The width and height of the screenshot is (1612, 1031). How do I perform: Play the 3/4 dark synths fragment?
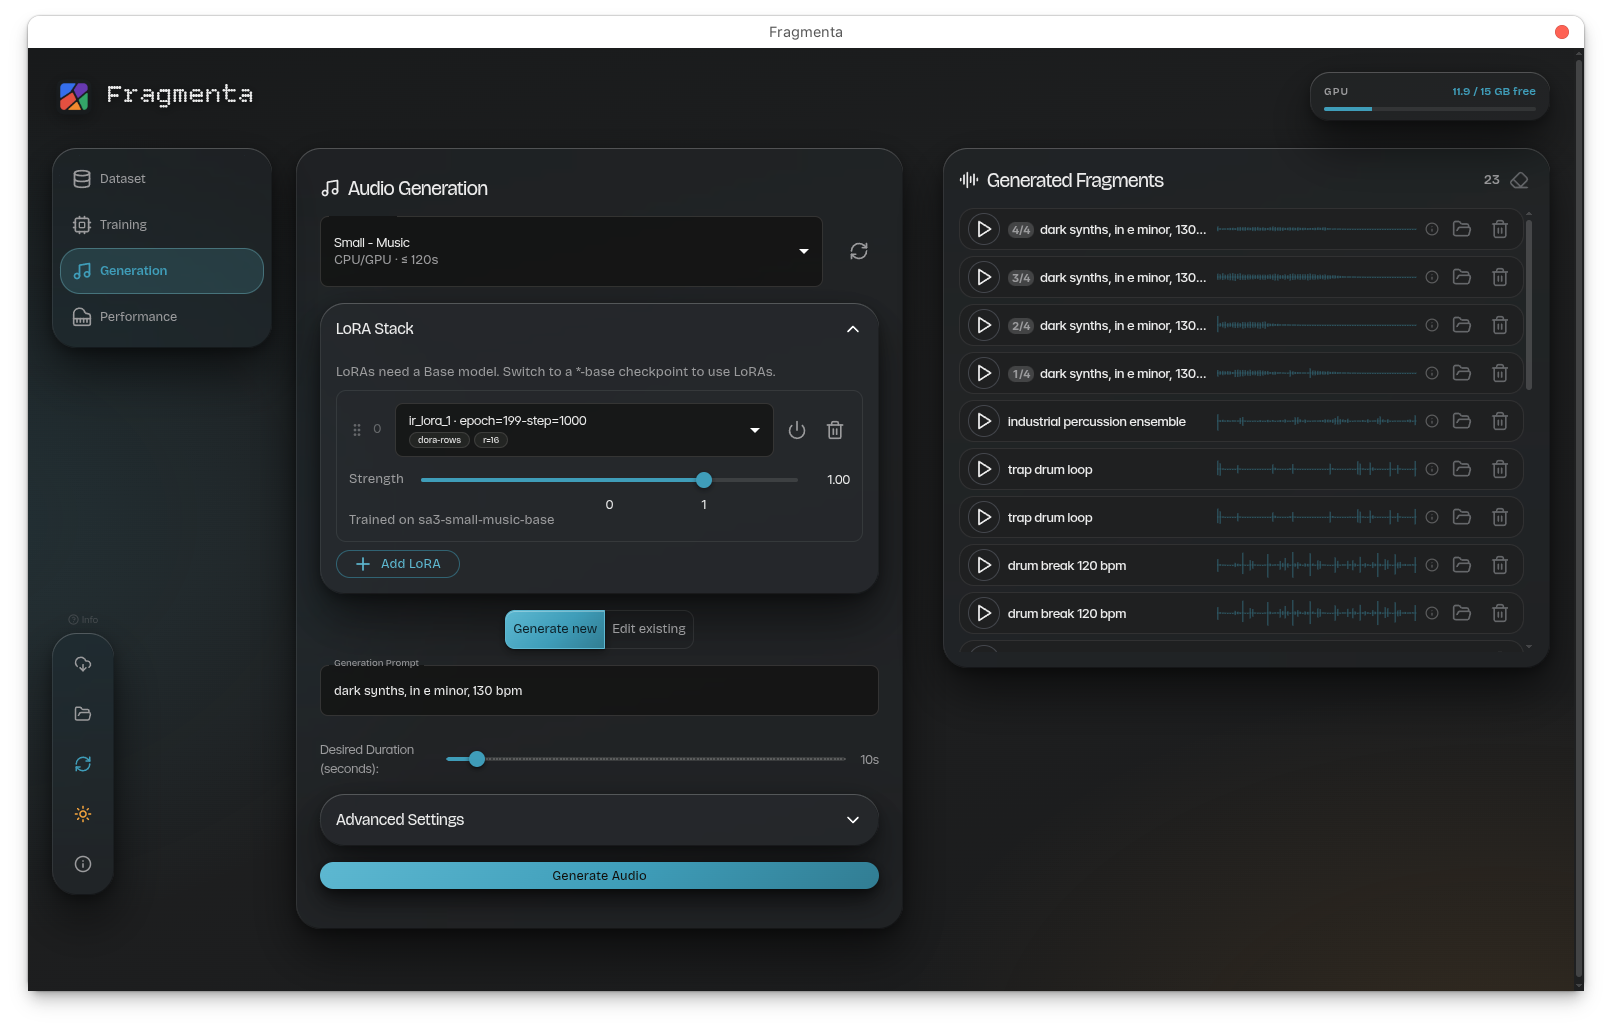[x=984, y=277]
